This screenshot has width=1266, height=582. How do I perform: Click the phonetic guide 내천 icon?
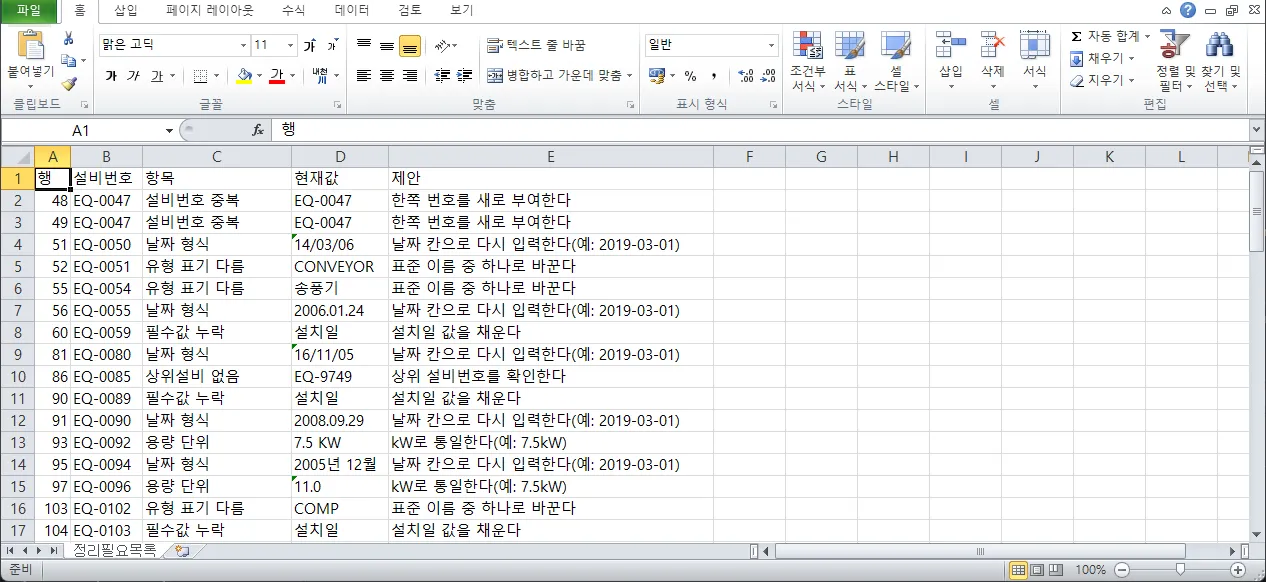[320, 76]
